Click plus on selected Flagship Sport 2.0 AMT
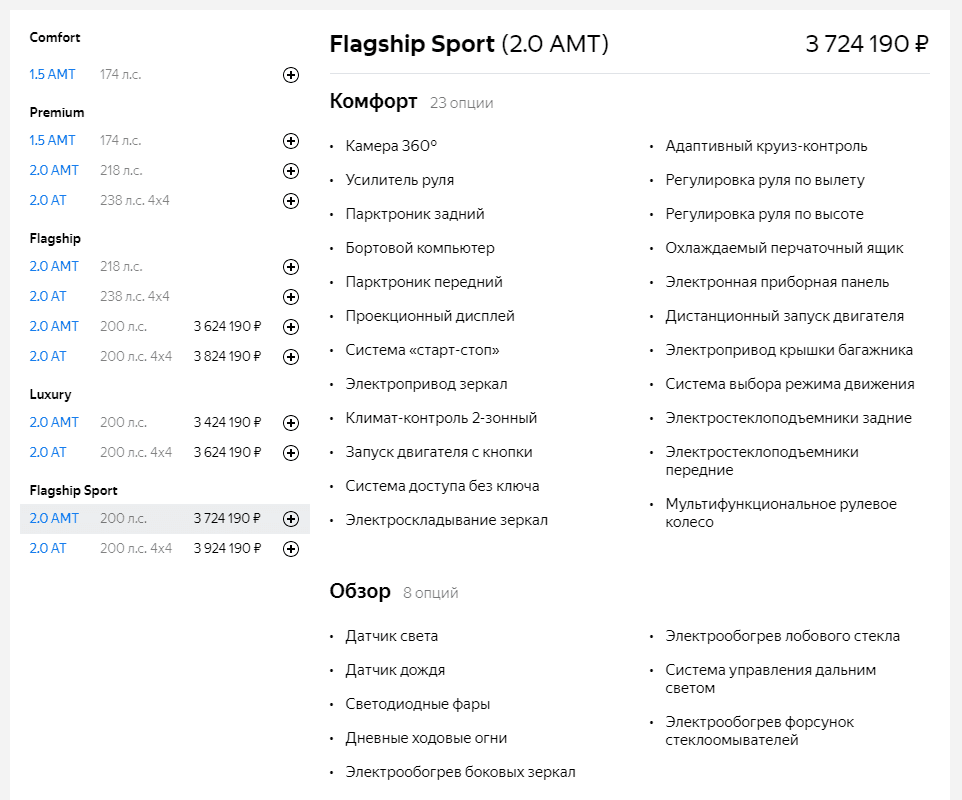The height and width of the screenshot is (800, 962). 291,519
